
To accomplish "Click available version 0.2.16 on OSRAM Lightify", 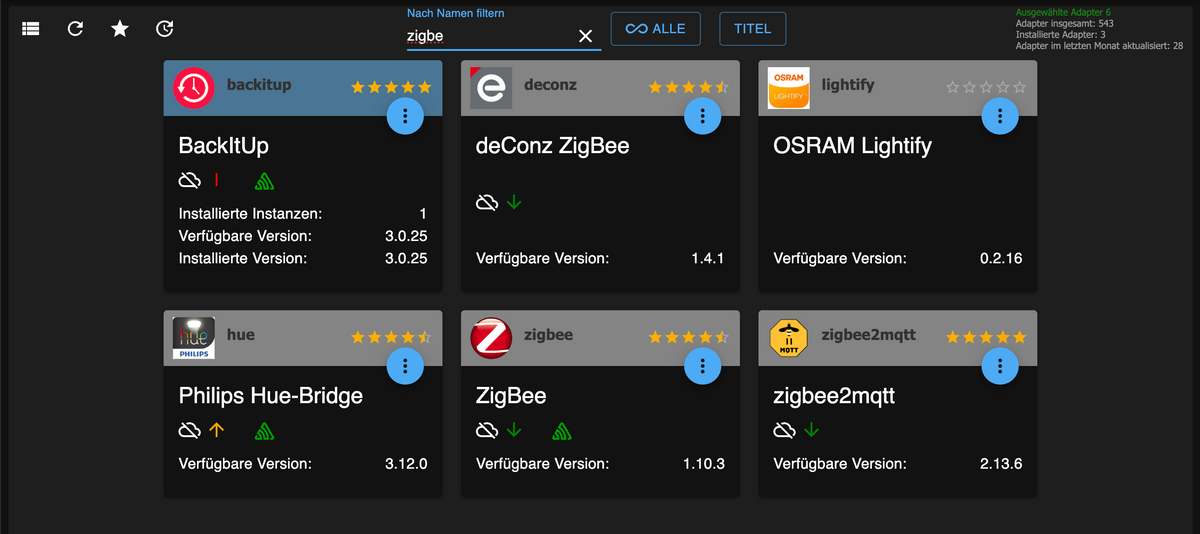I will point(1001,258).
